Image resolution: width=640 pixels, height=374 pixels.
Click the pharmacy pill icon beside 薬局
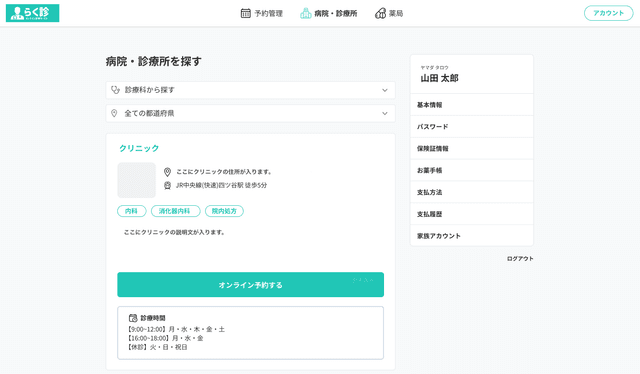pos(380,13)
